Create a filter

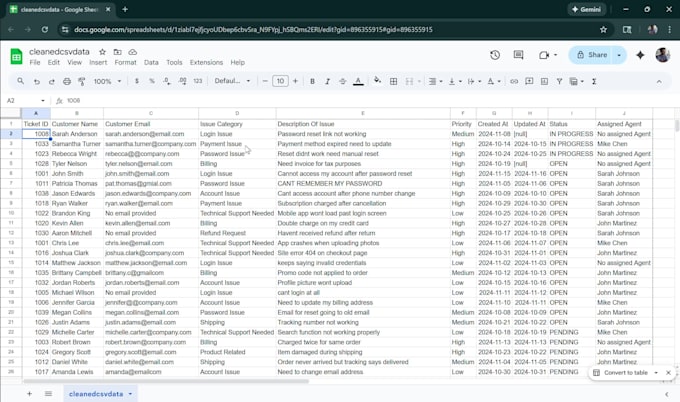[559, 81]
